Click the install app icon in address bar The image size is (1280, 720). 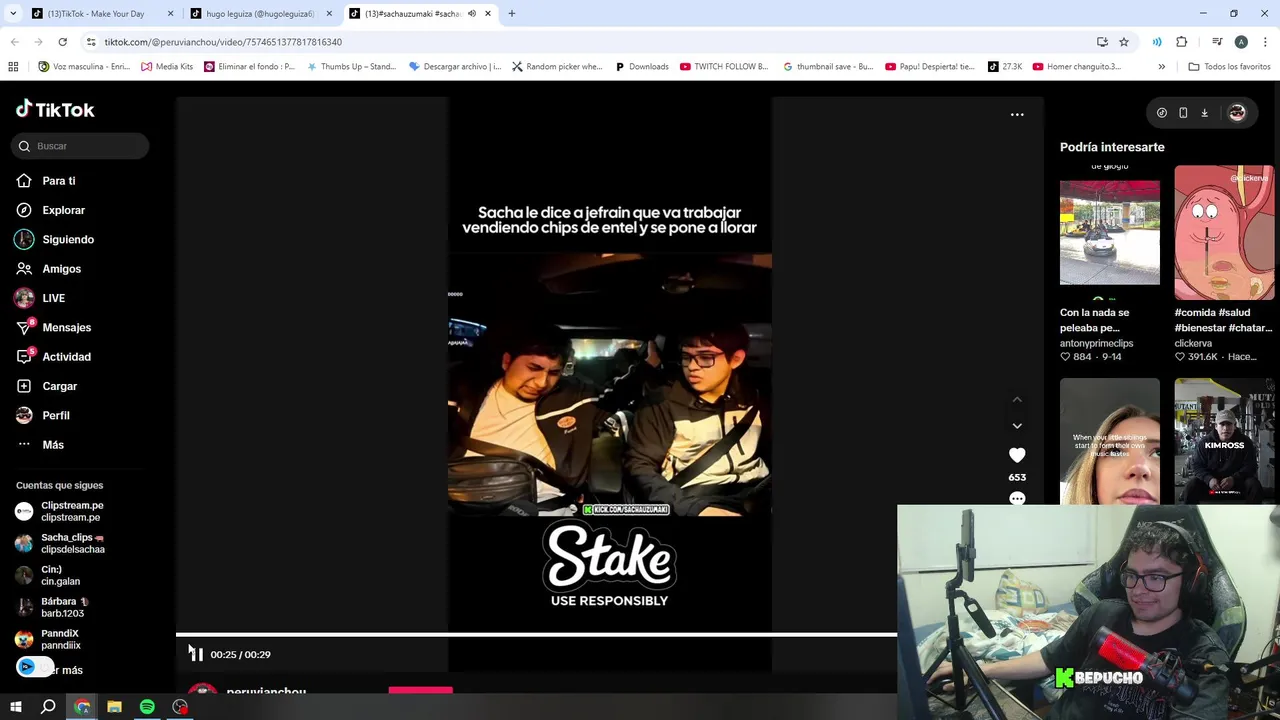tap(1102, 42)
